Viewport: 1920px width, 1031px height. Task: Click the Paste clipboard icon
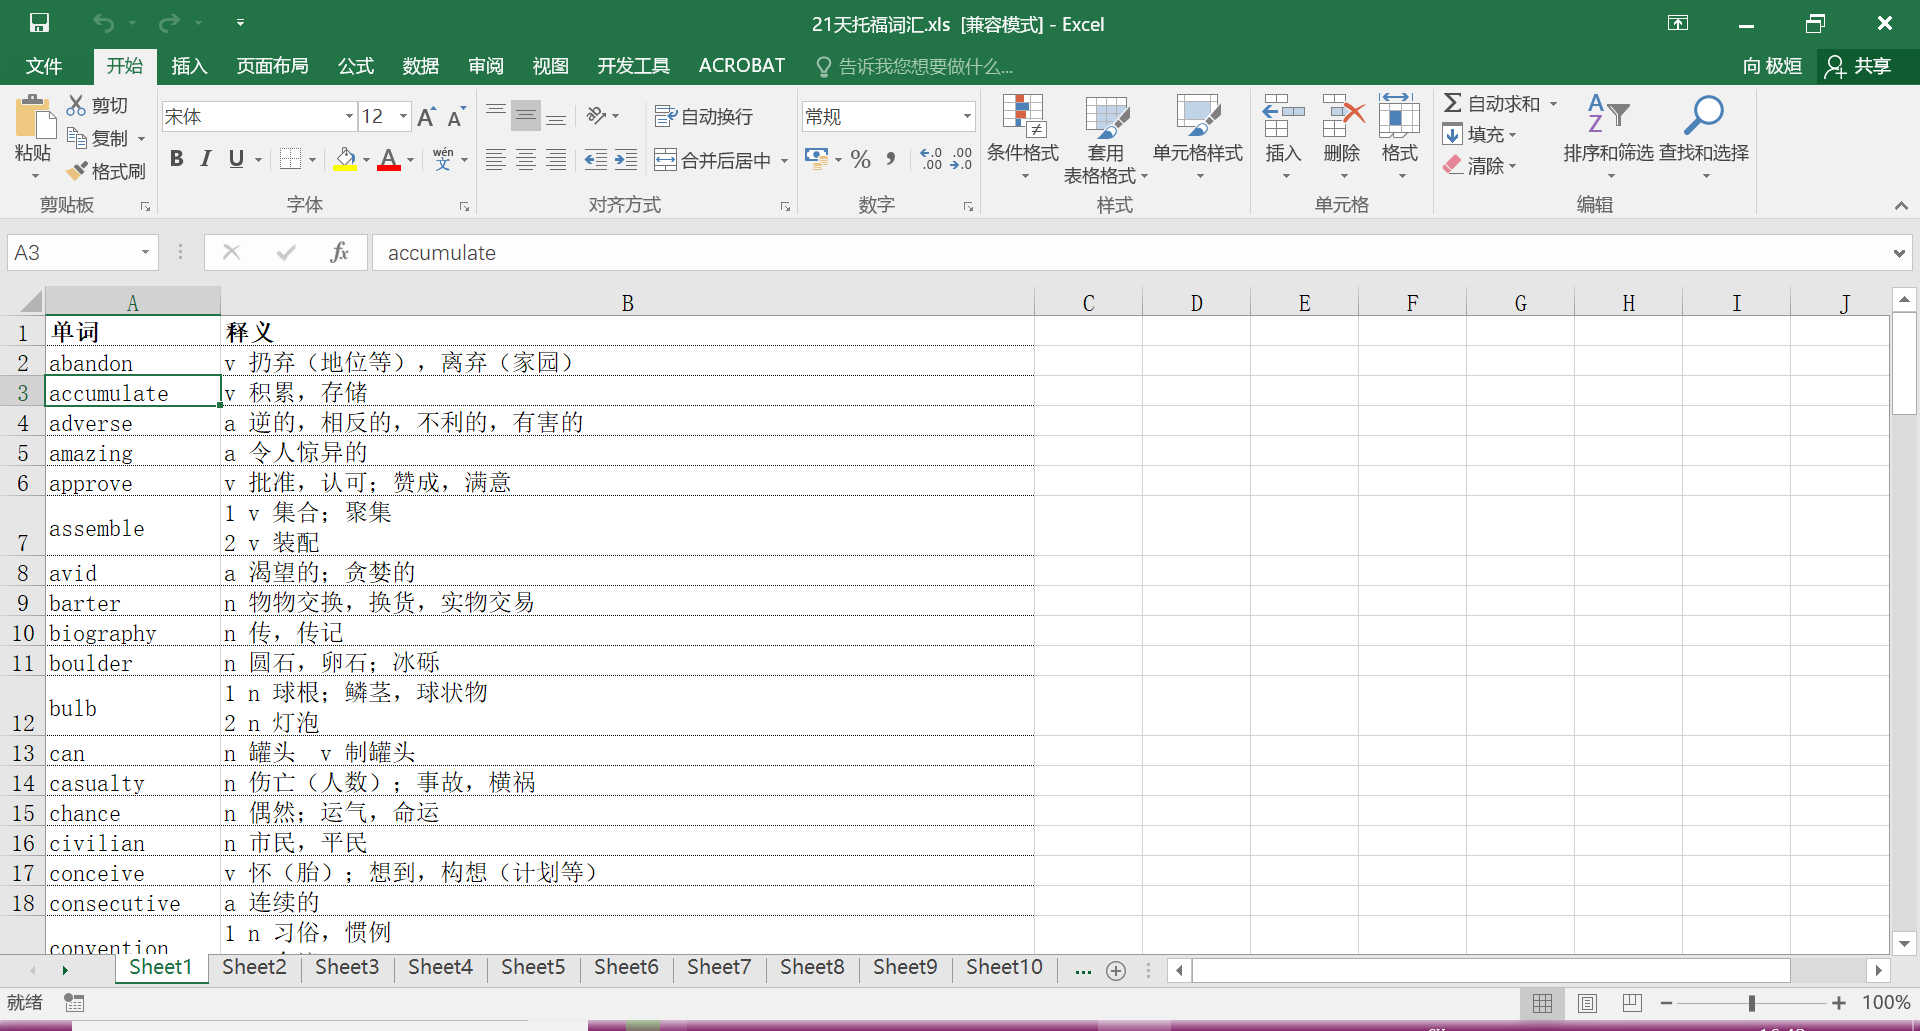click(x=34, y=117)
